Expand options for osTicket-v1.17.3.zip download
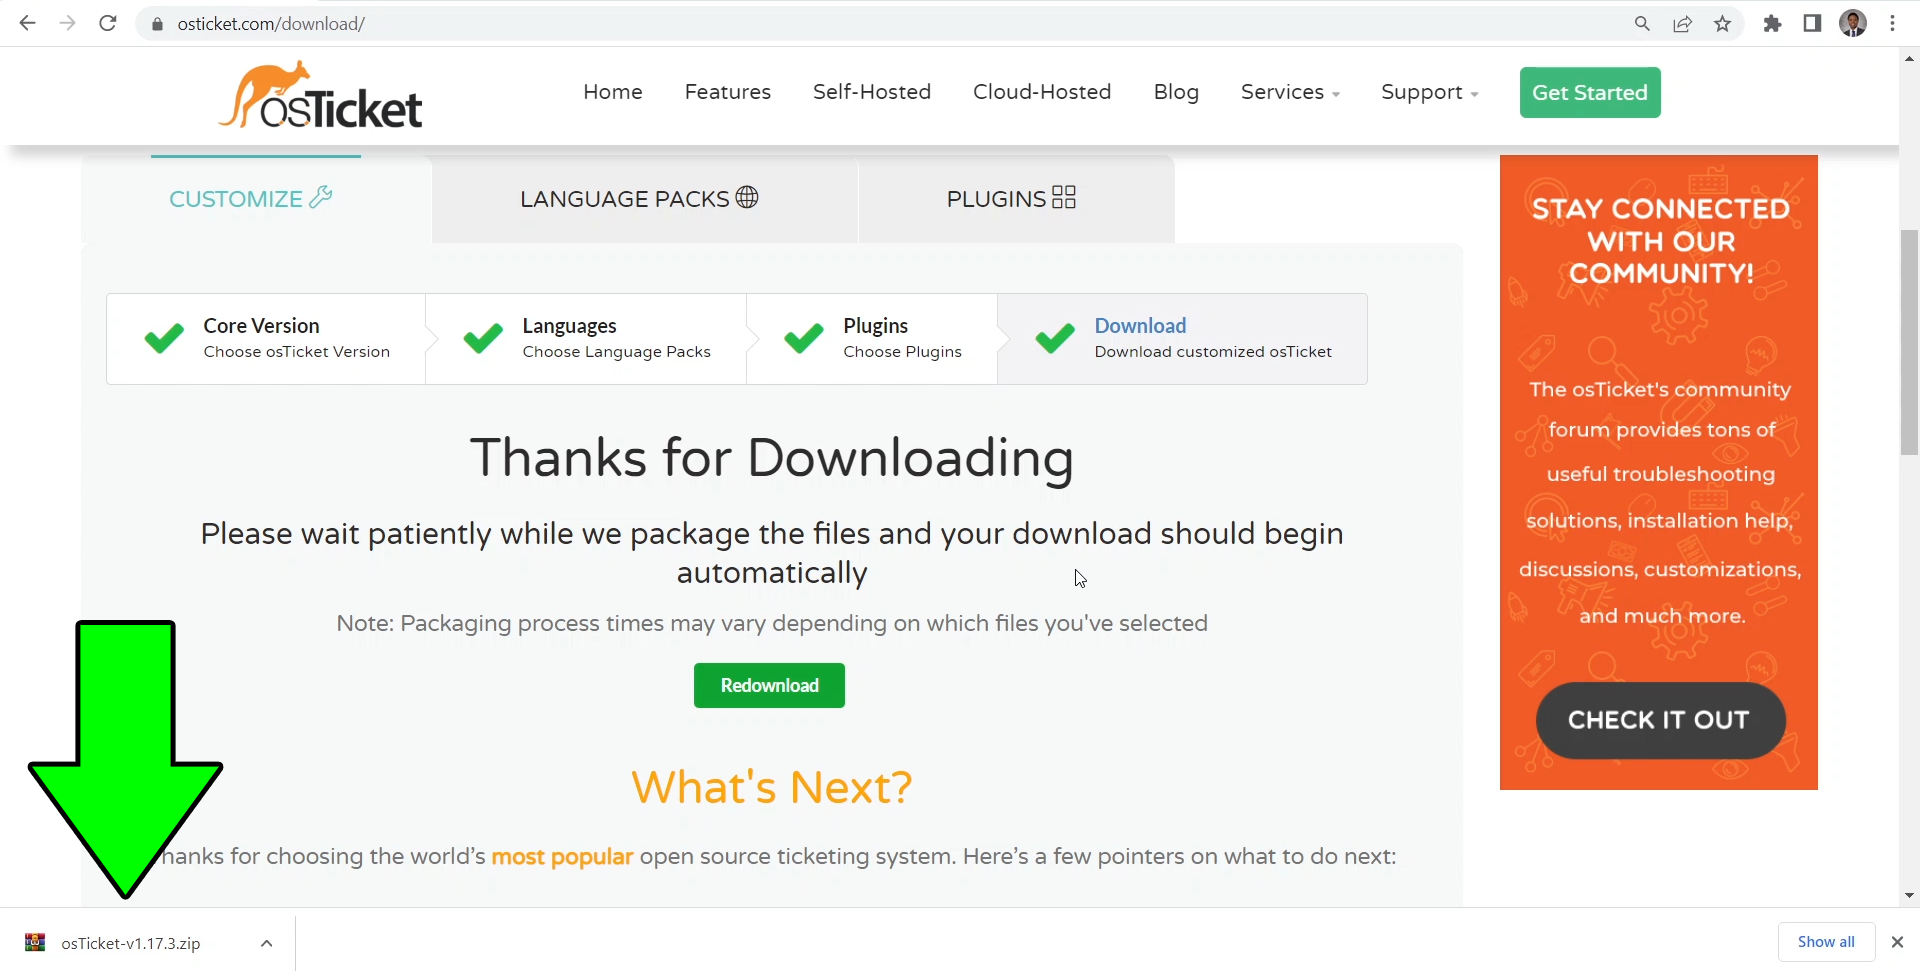Screen dimensions: 1920x978 pos(266,942)
